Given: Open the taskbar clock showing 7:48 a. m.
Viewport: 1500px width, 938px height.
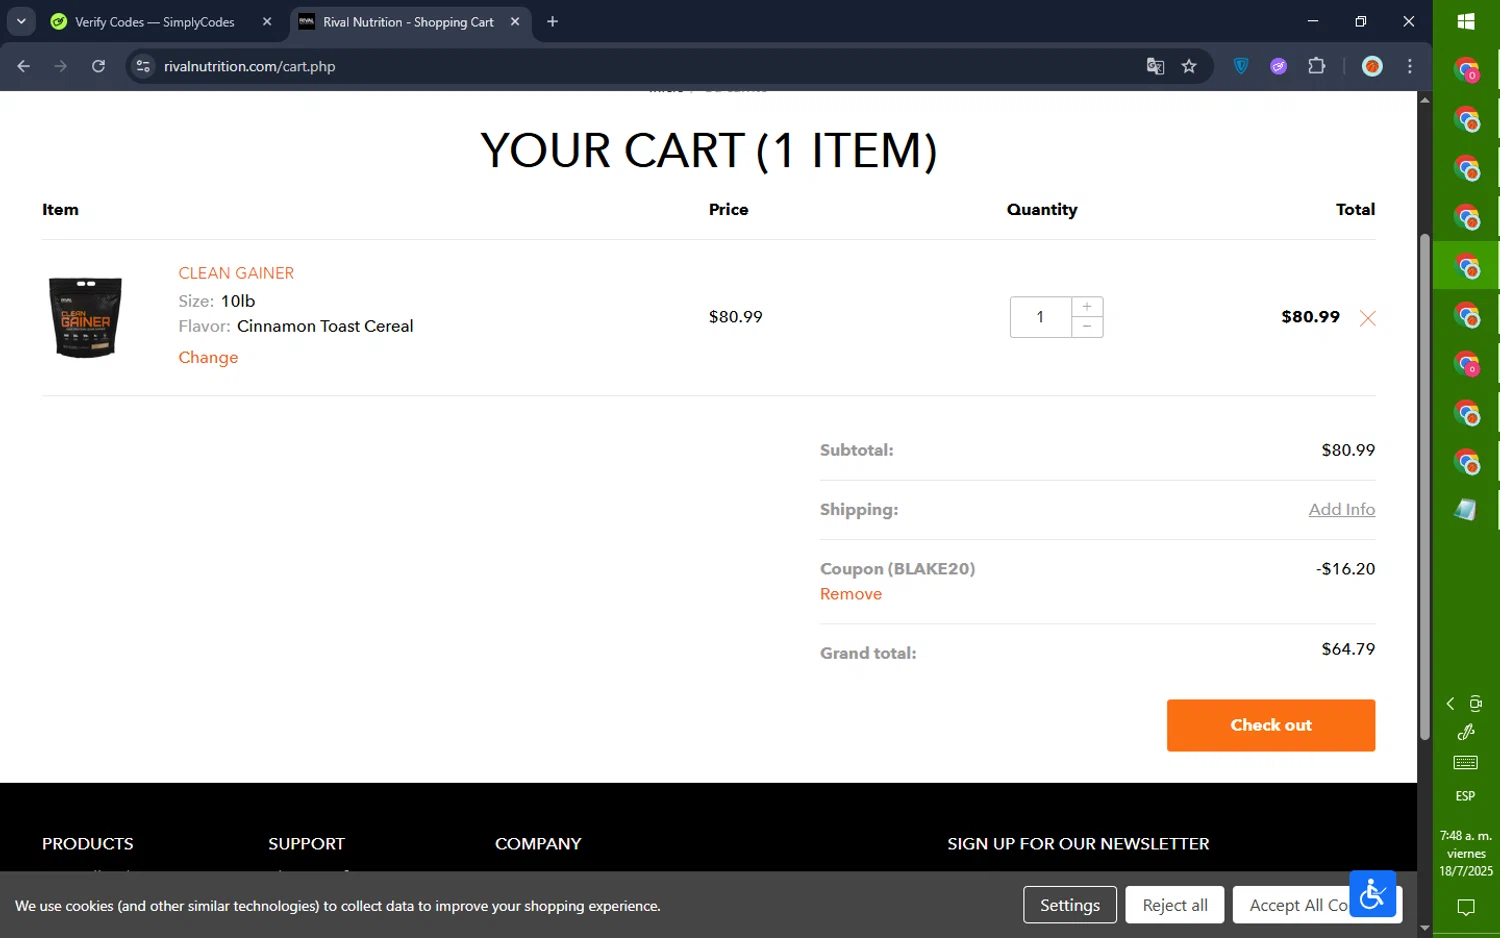Looking at the screenshot, I should coord(1466,853).
